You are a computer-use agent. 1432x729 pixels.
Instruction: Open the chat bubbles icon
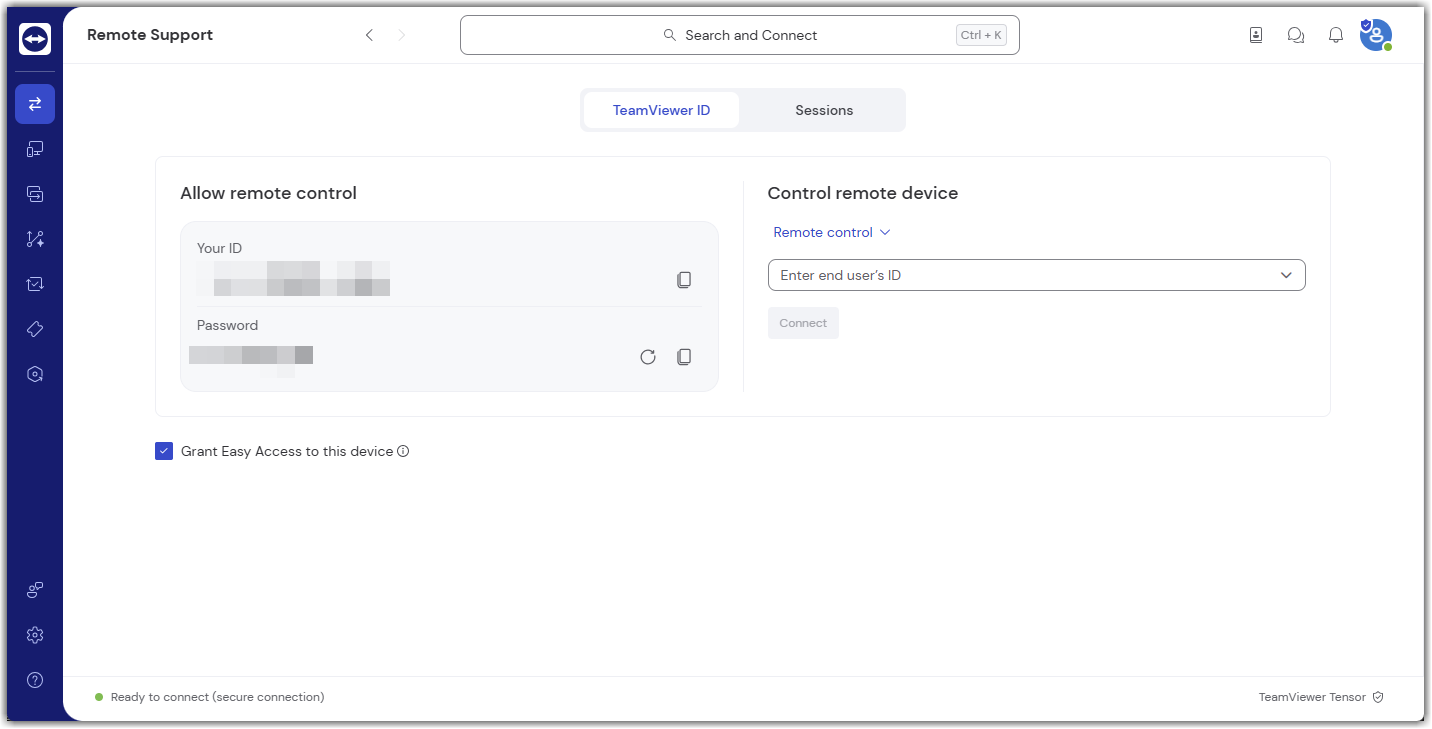pos(1296,35)
